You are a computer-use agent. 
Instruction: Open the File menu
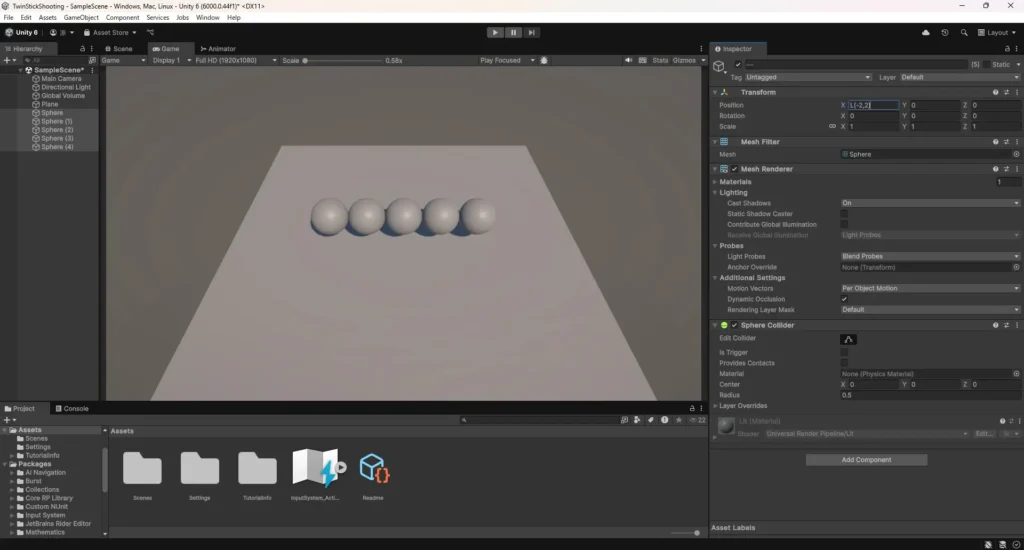[8, 18]
